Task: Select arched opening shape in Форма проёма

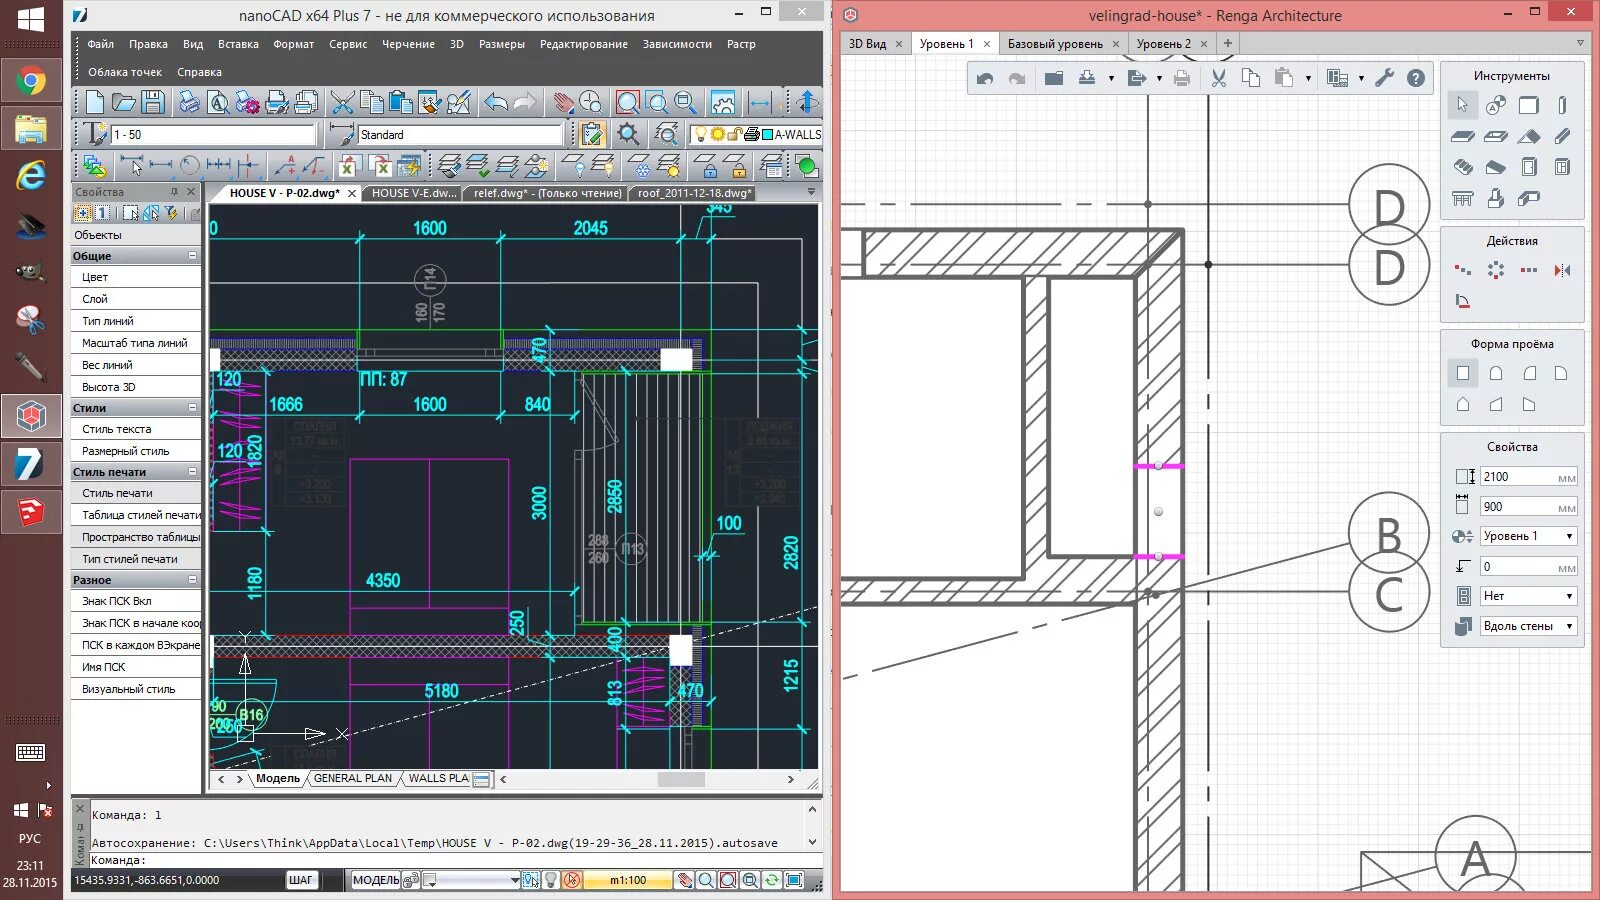Action: pyautogui.click(x=1496, y=374)
